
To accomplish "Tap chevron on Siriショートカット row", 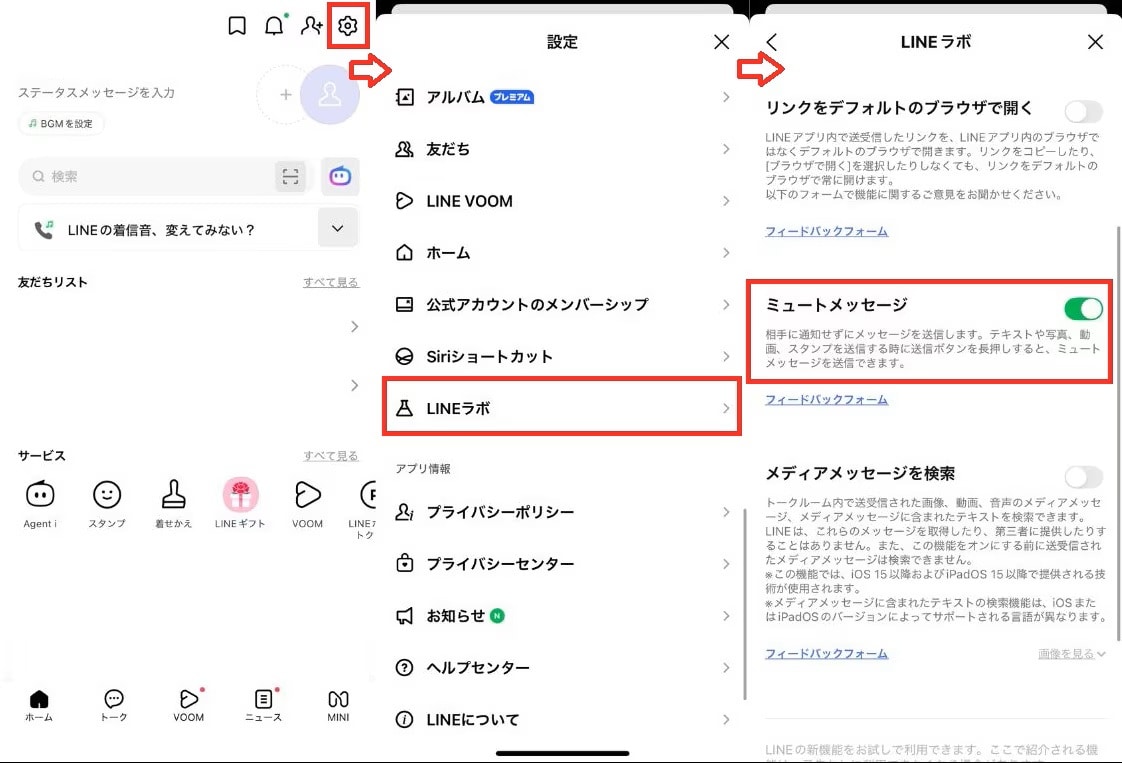I will pyautogui.click(x=726, y=356).
